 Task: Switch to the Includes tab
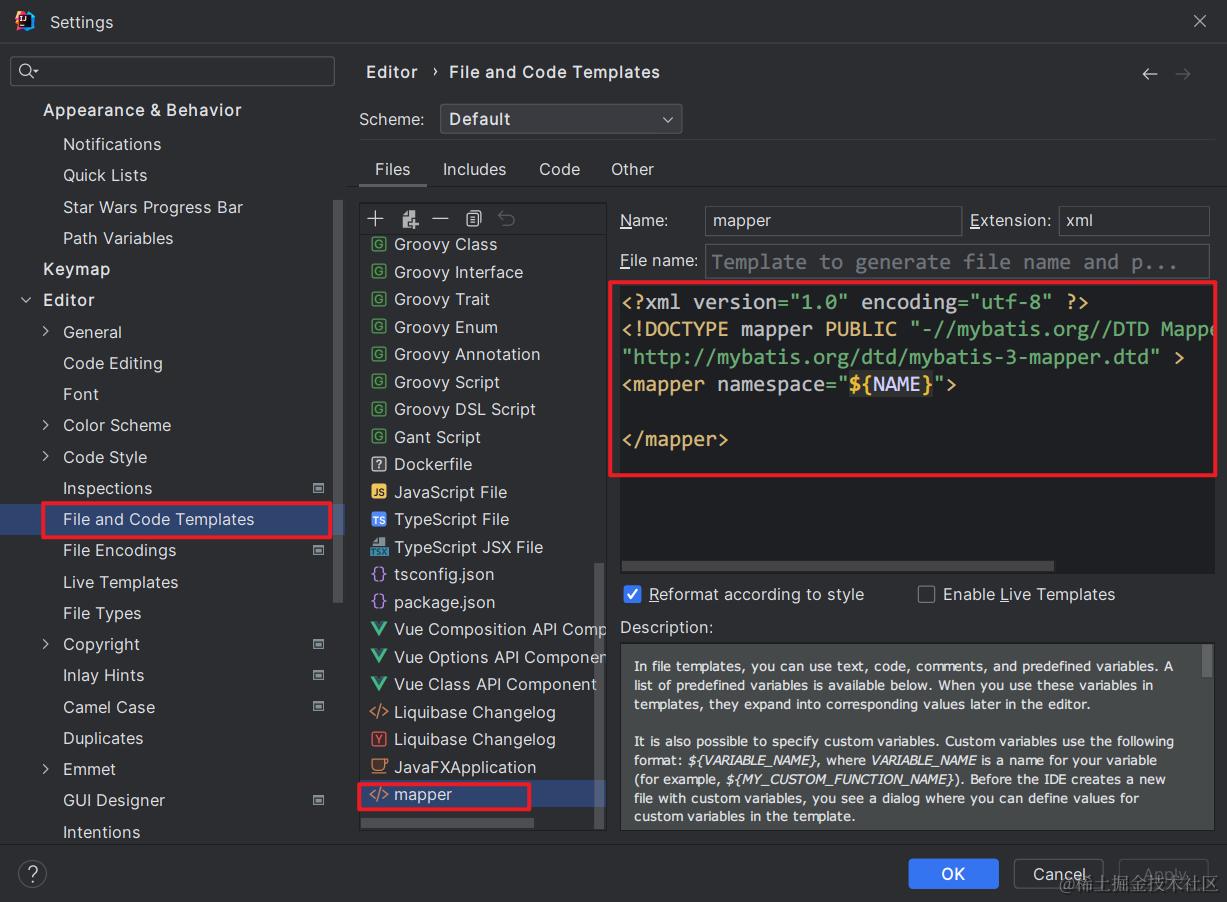474,169
